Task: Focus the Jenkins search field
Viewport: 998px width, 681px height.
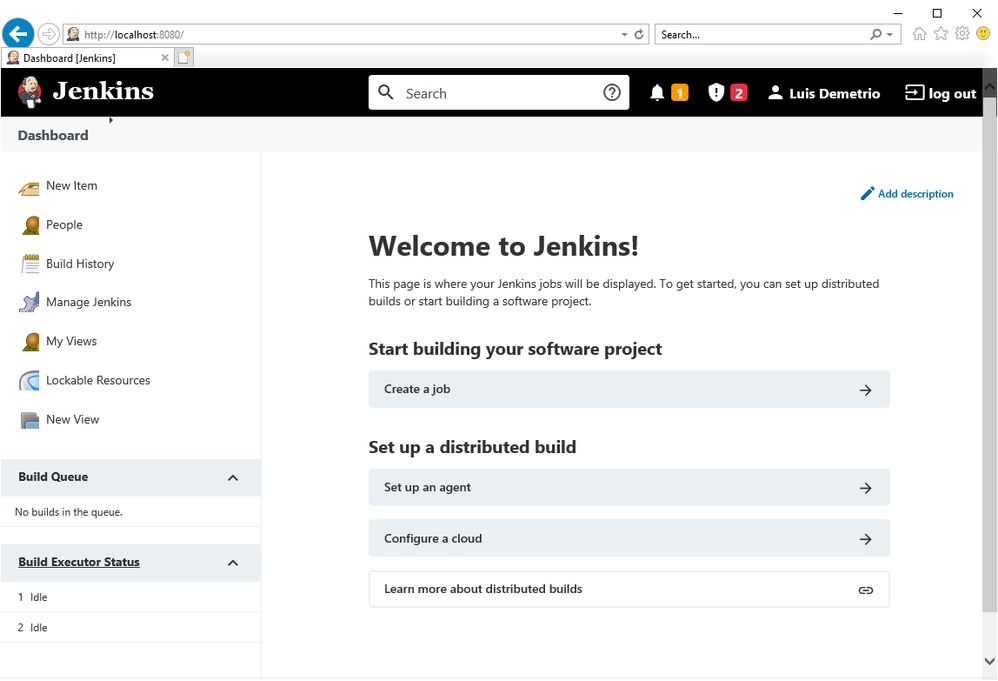Action: [x=498, y=93]
